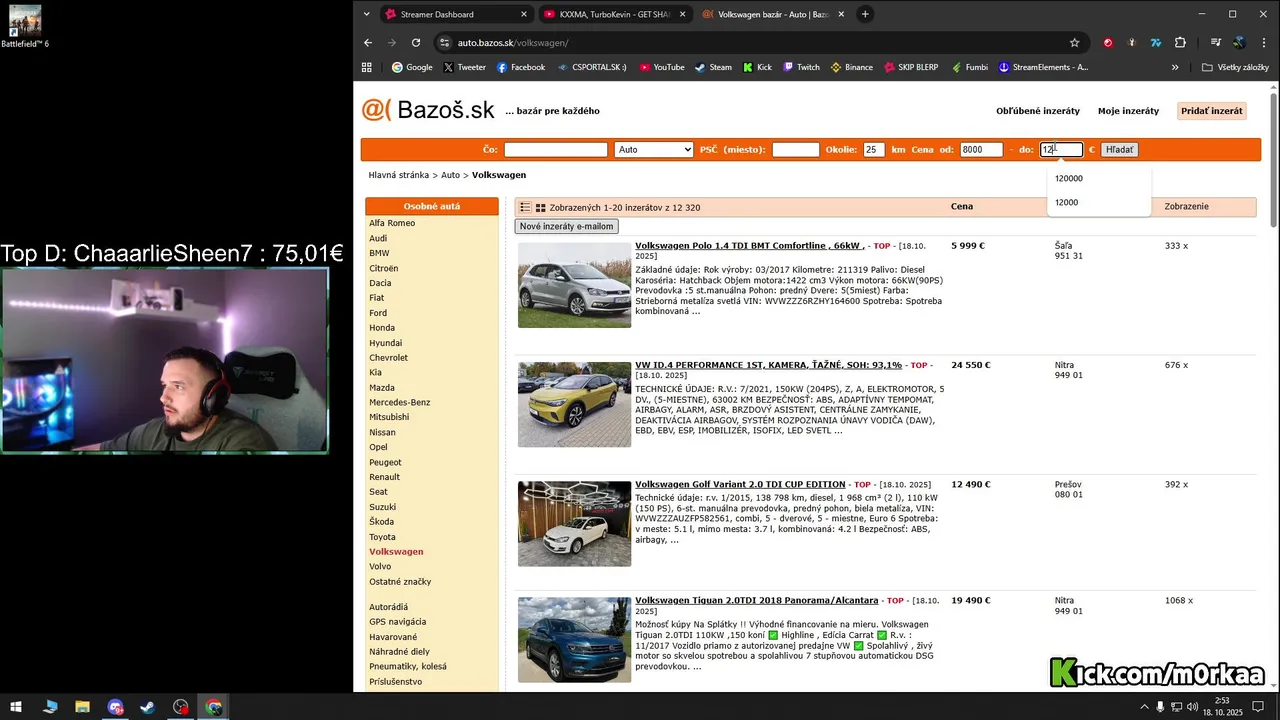
Task: Bookmark this page with the star icon
Action: coord(1075,43)
